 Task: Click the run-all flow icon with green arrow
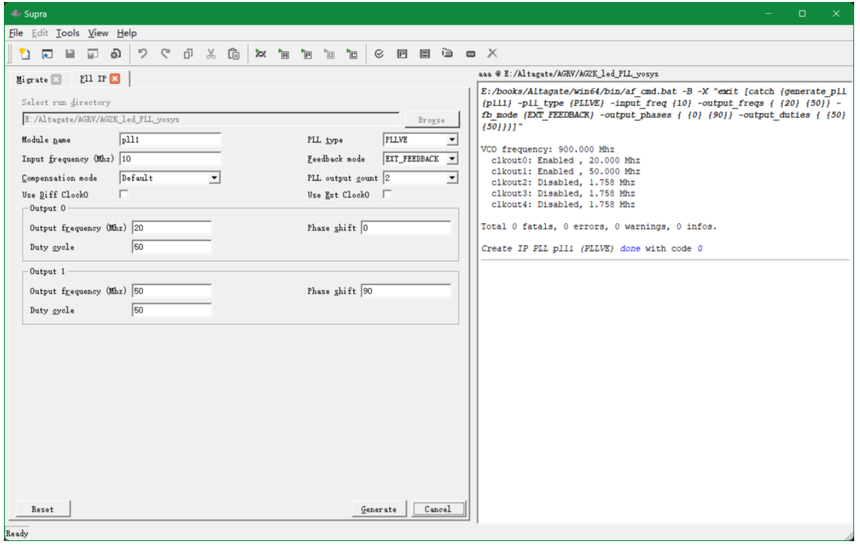(x=261, y=54)
